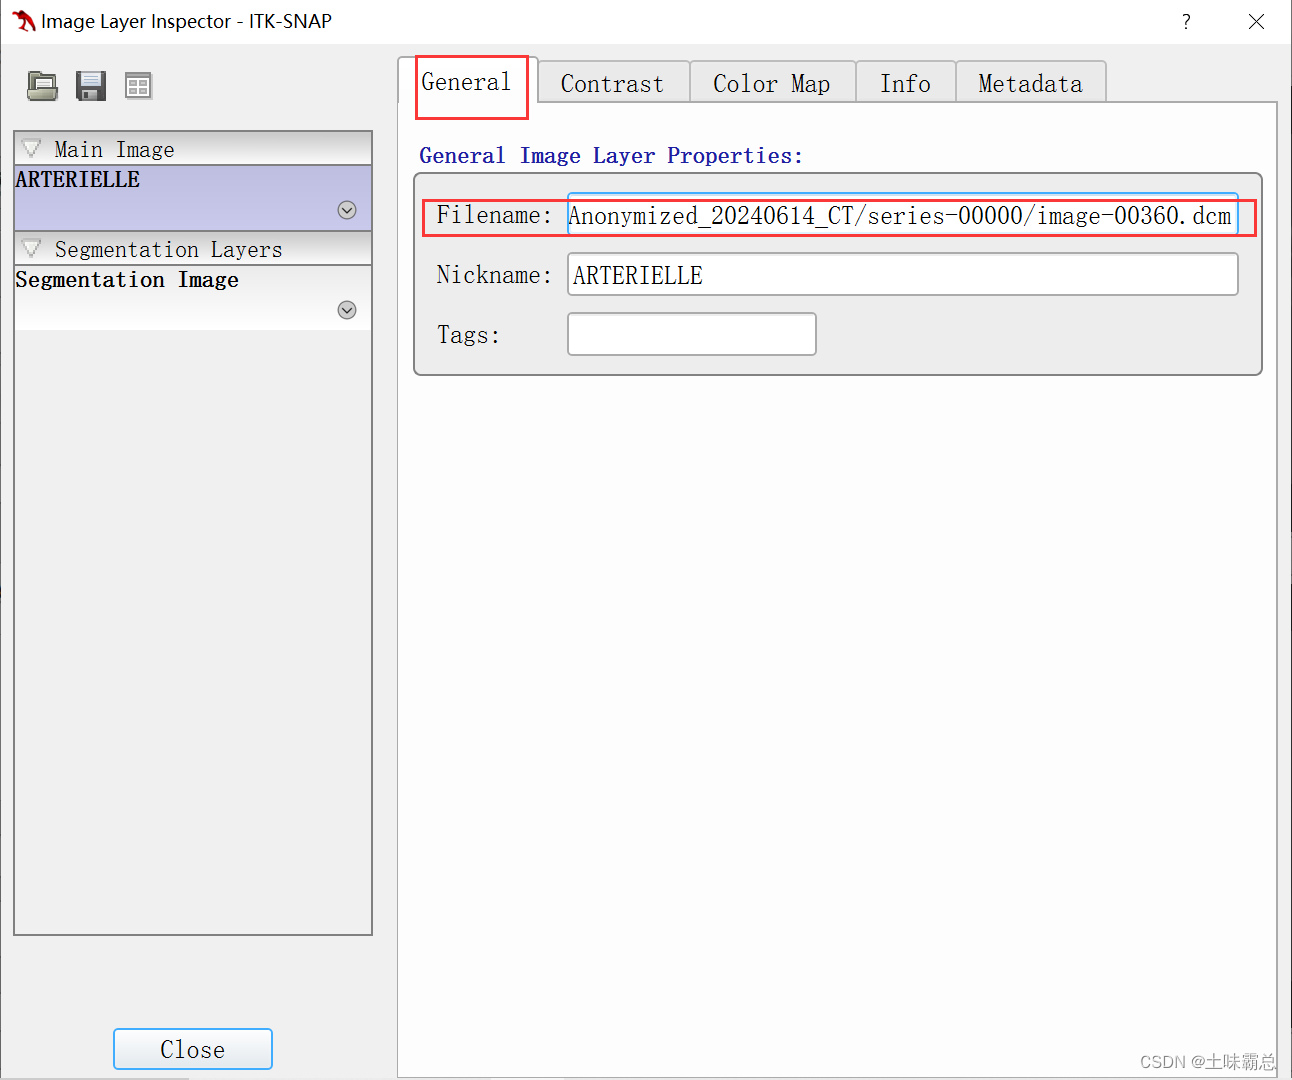The image size is (1292, 1080).
Task: Click the Close button
Action: click(x=193, y=1049)
